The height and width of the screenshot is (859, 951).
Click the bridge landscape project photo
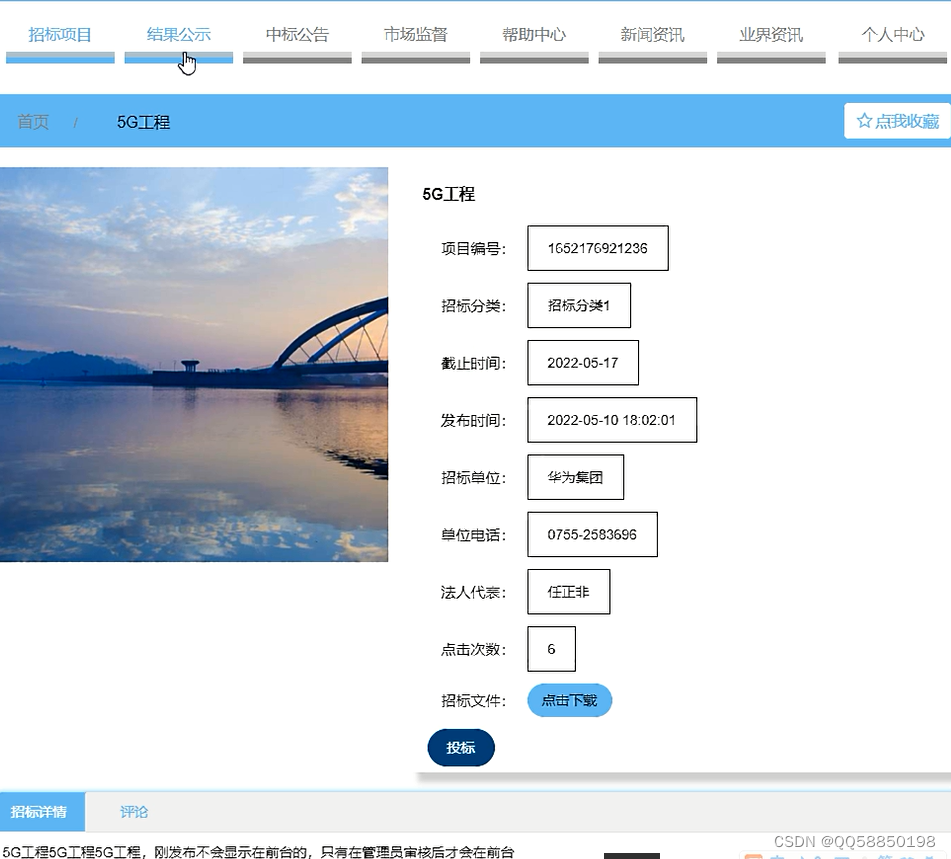[x=194, y=365]
